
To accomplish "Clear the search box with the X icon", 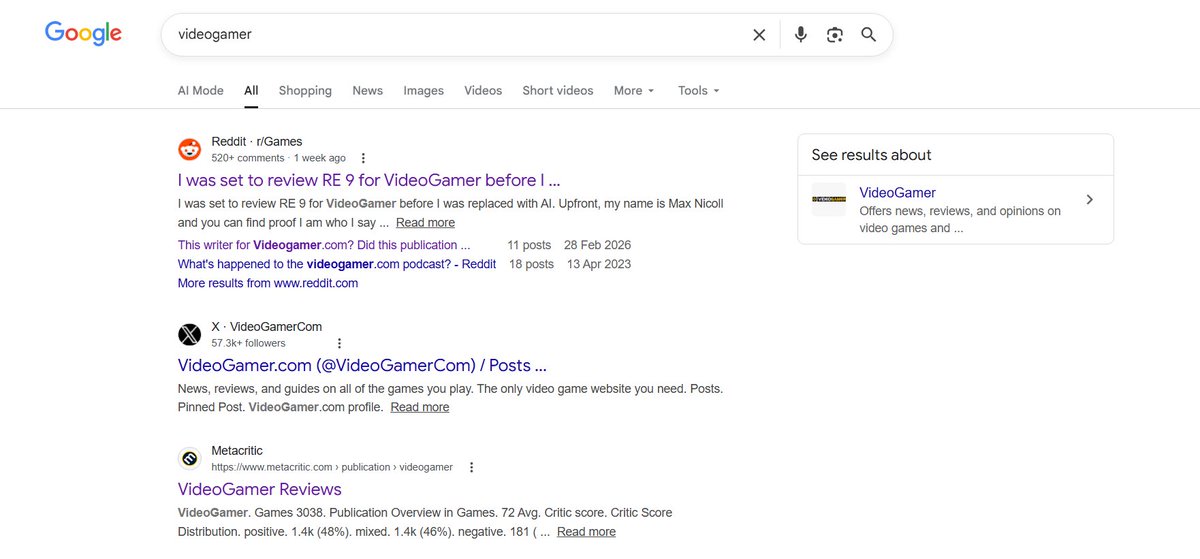I will (x=759, y=35).
